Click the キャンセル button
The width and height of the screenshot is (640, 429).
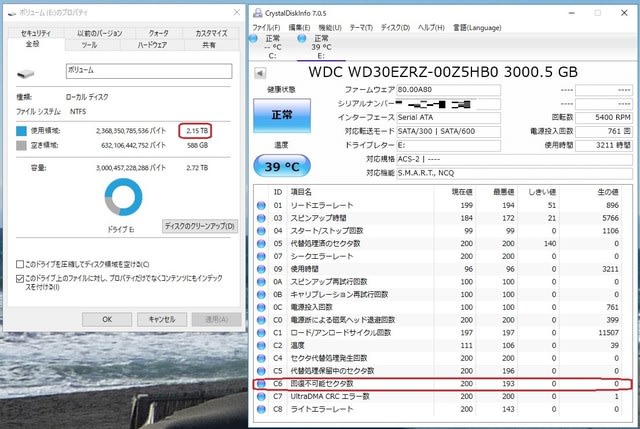click(162, 319)
